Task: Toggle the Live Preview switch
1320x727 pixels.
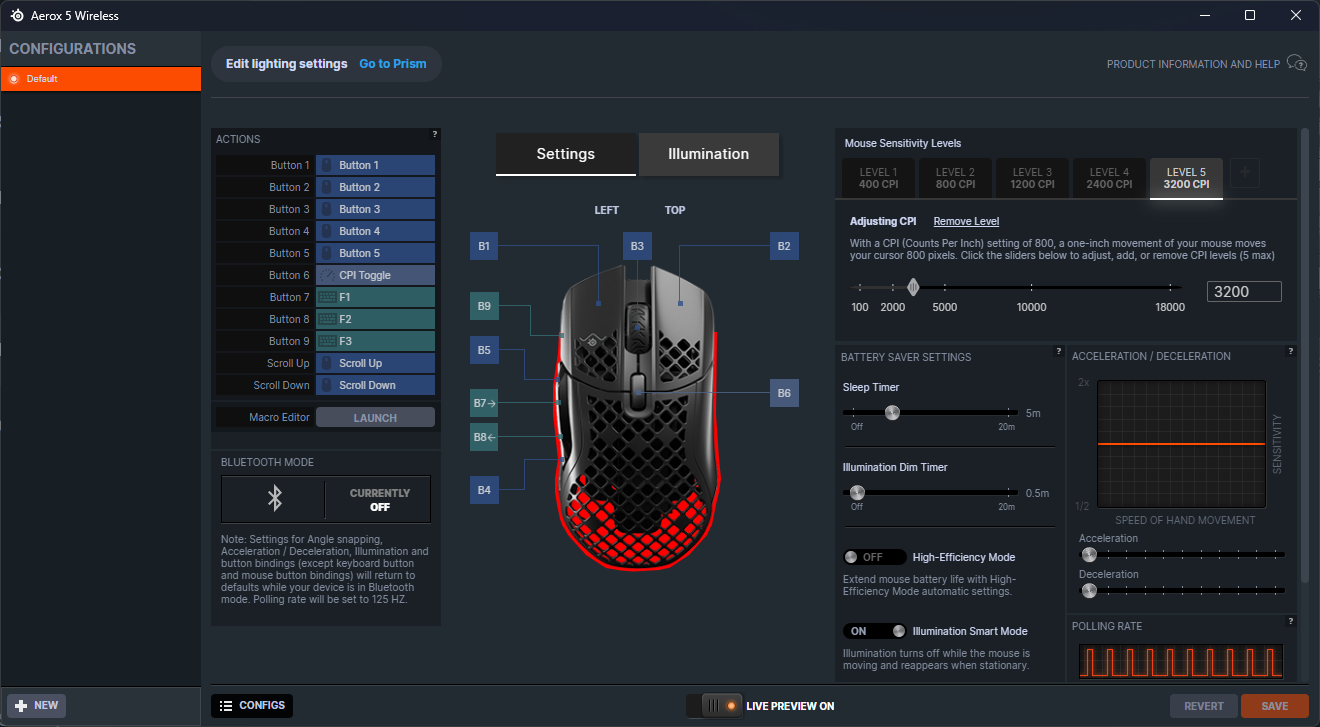Action: point(714,706)
